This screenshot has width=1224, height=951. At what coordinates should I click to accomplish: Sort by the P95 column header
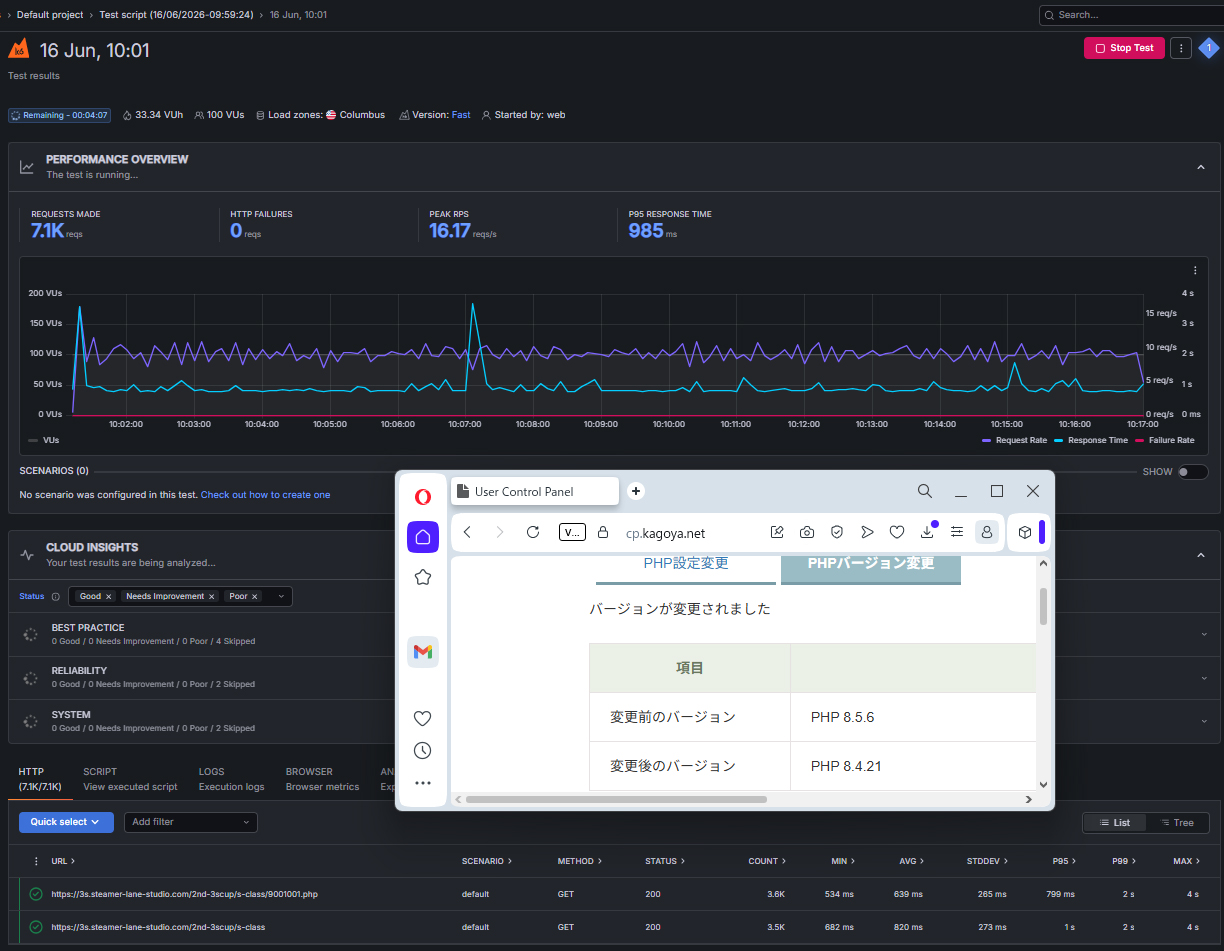pos(1063,861)
